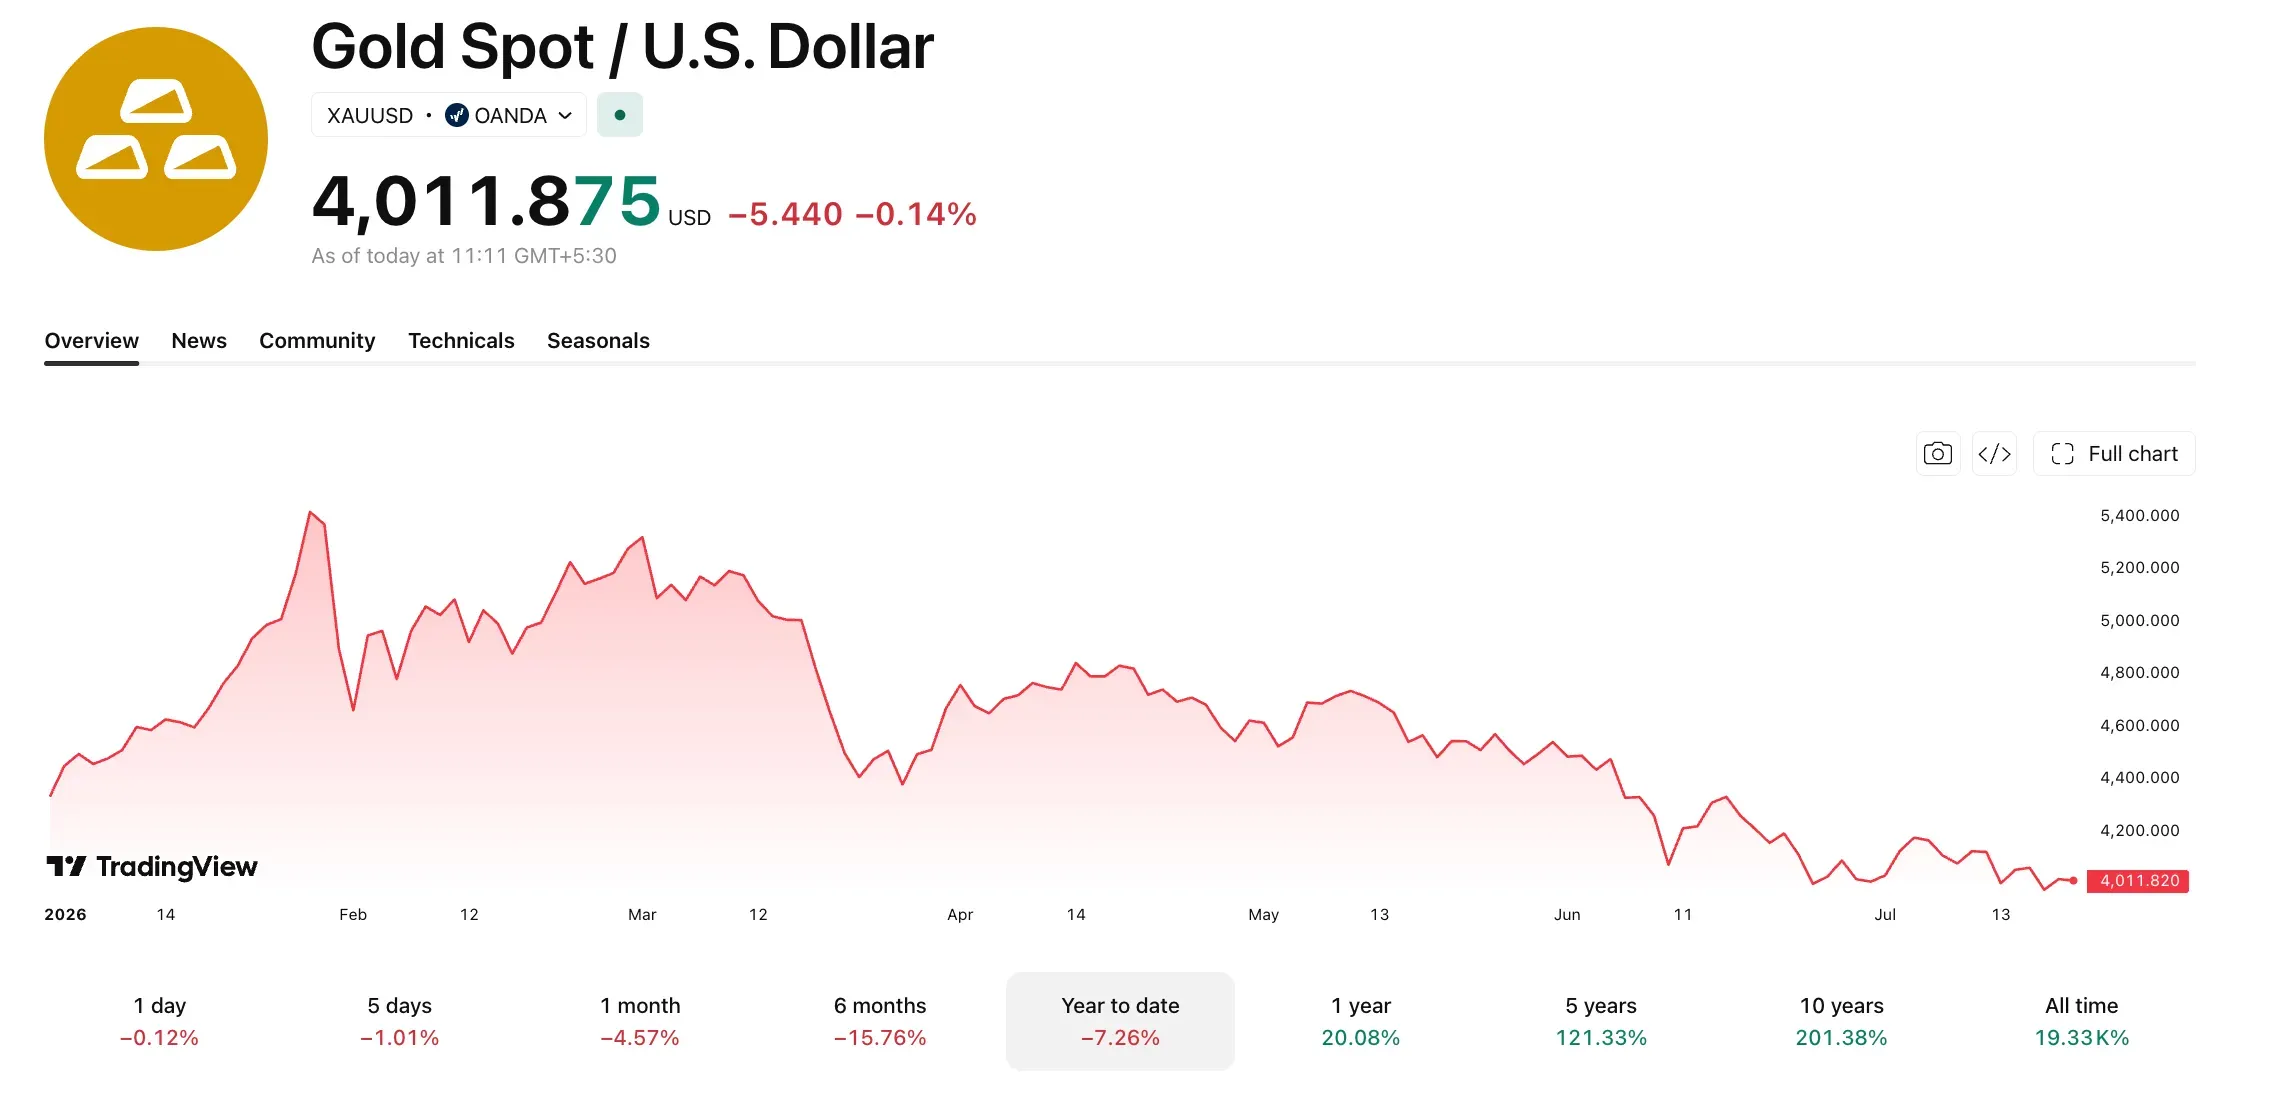
Task: Click the gold bars logo
Action: [x=156, y=139]
